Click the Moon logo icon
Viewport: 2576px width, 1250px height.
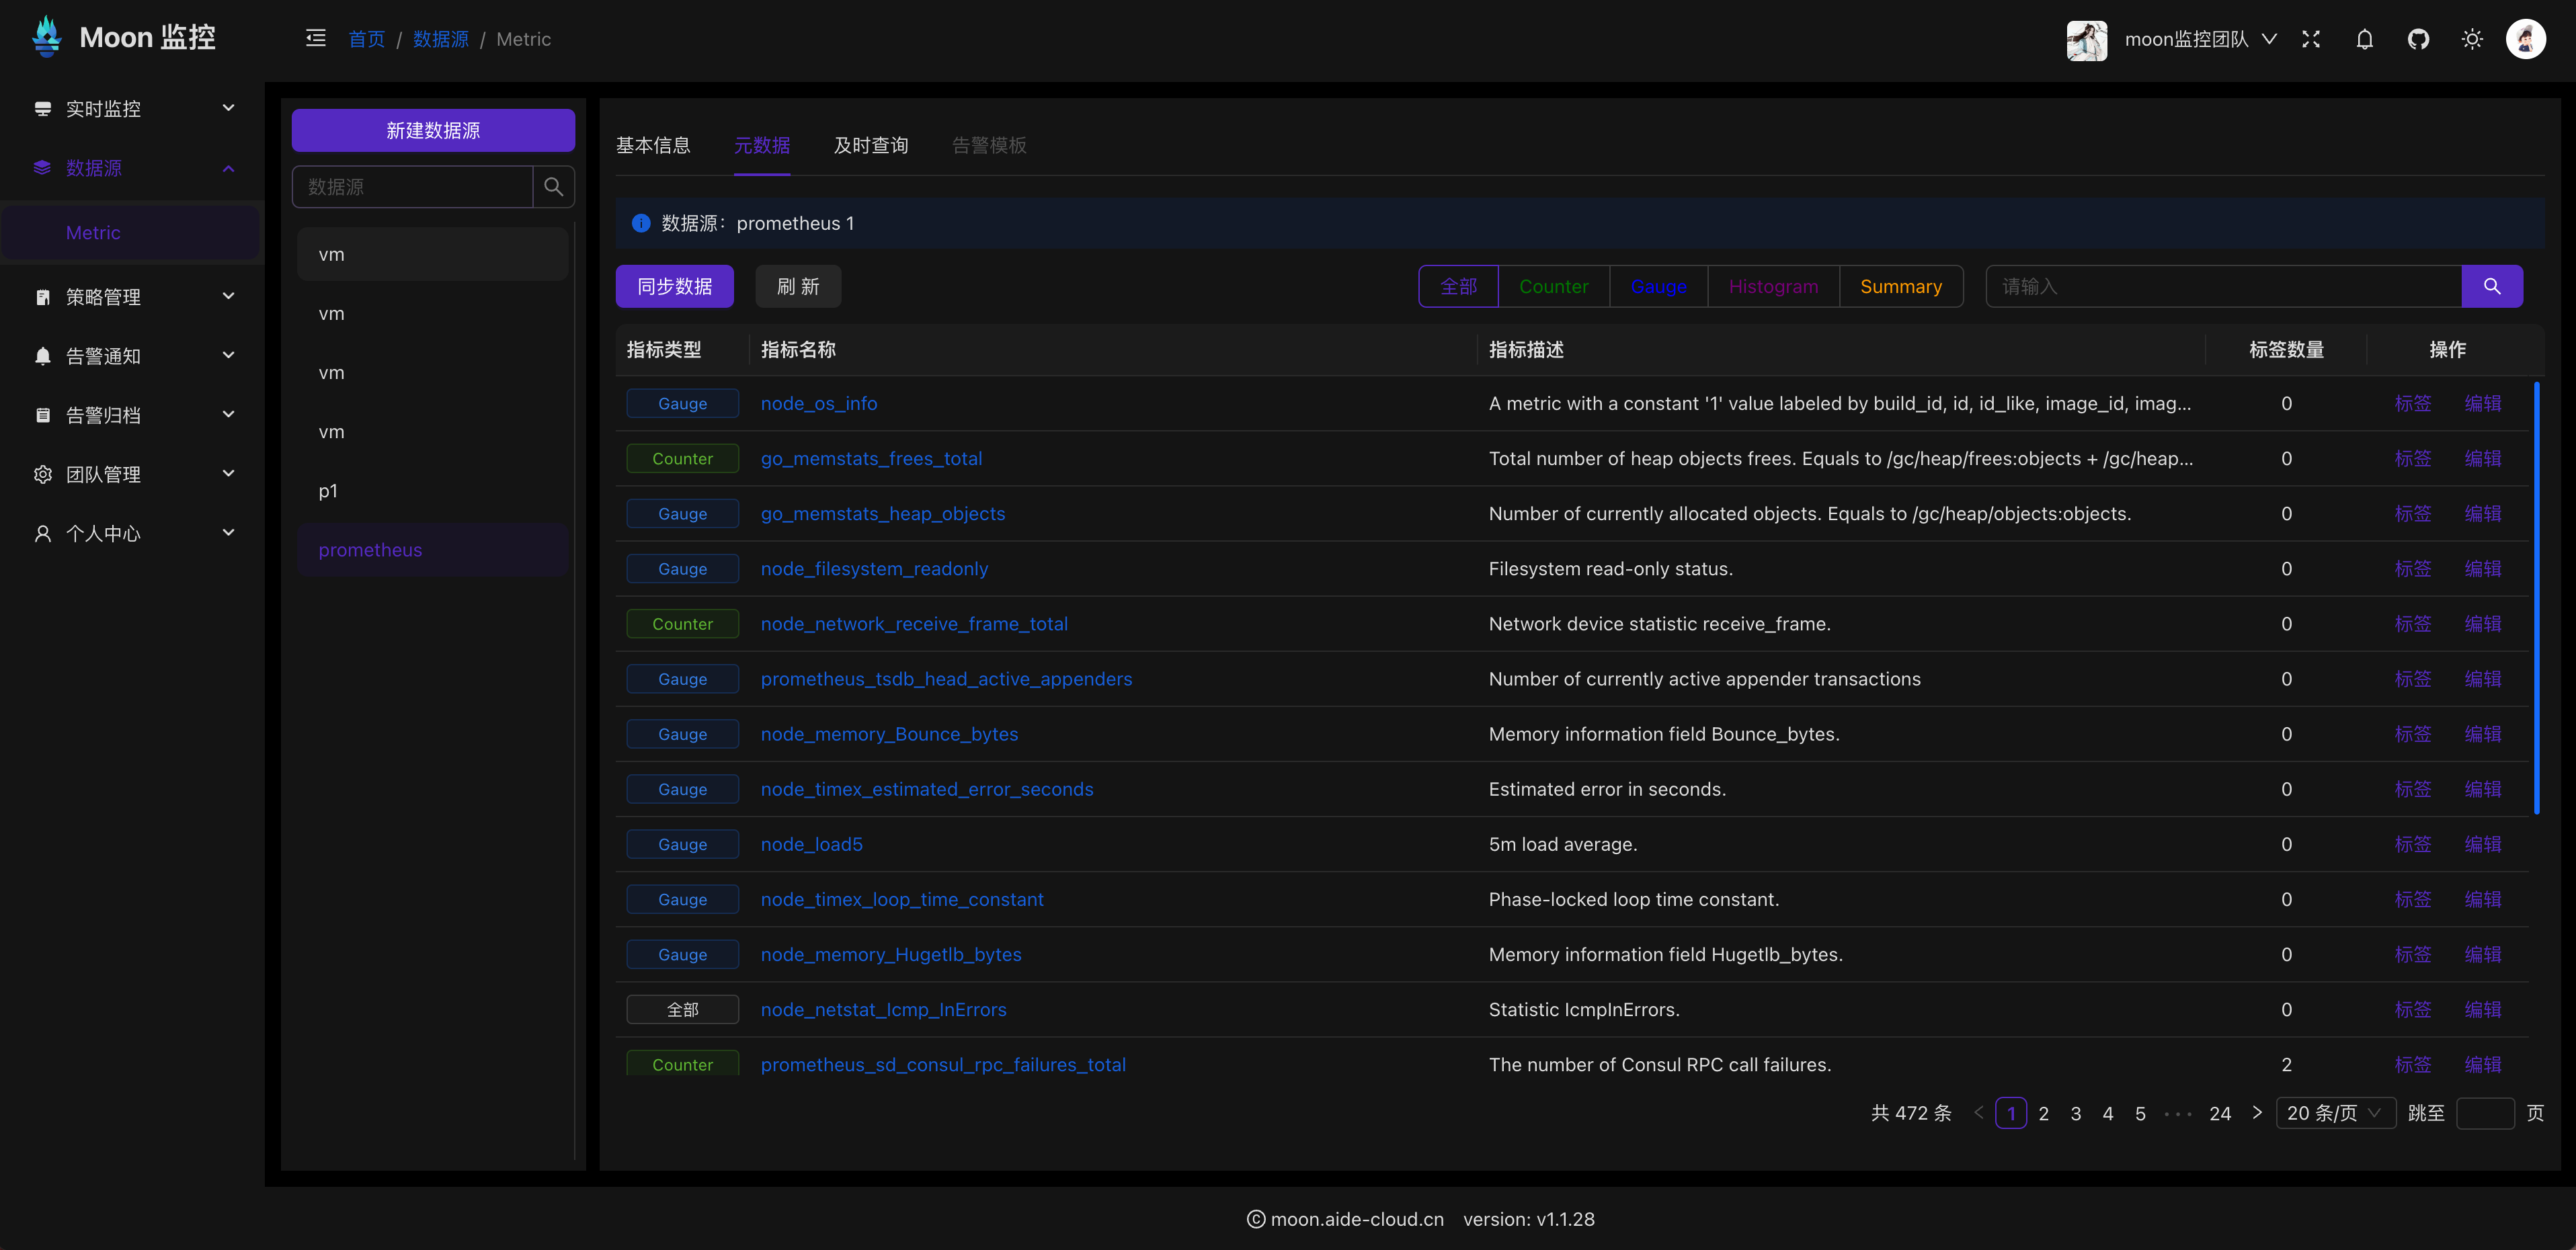(x=46, y=37)
